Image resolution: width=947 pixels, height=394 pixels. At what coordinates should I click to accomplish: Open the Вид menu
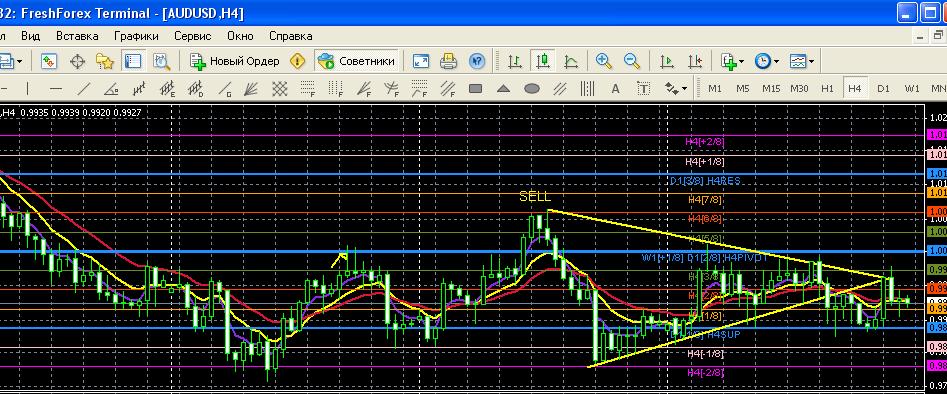(31, 36)
